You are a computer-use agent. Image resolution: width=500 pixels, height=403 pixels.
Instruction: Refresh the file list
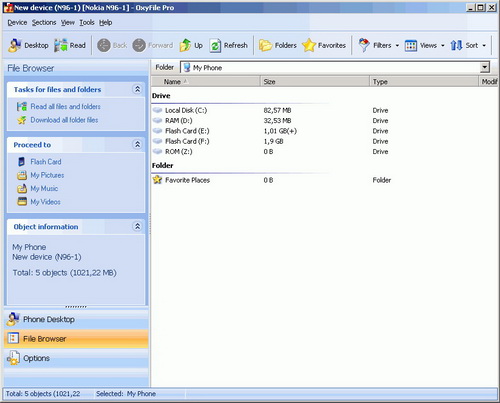[229, 45]
